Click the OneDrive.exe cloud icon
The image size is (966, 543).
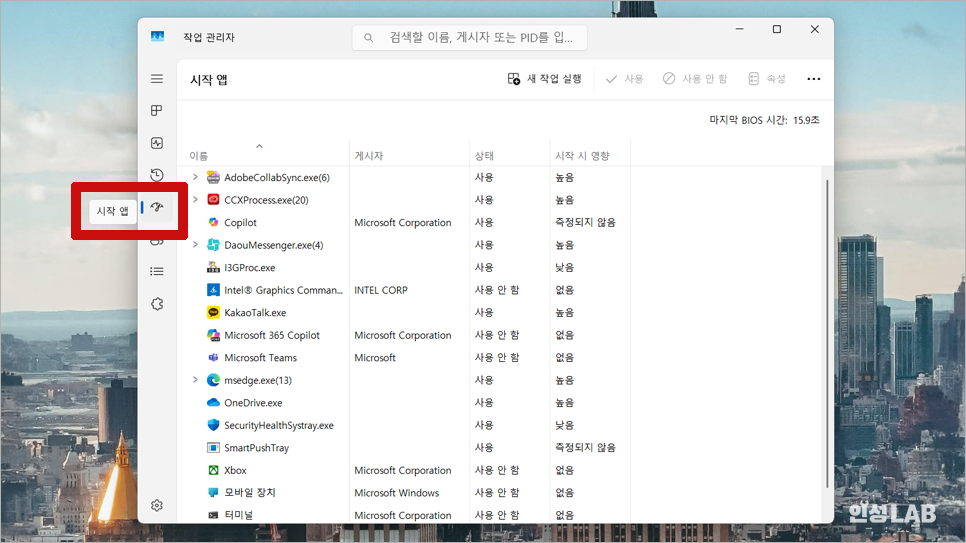click(213, 402)
